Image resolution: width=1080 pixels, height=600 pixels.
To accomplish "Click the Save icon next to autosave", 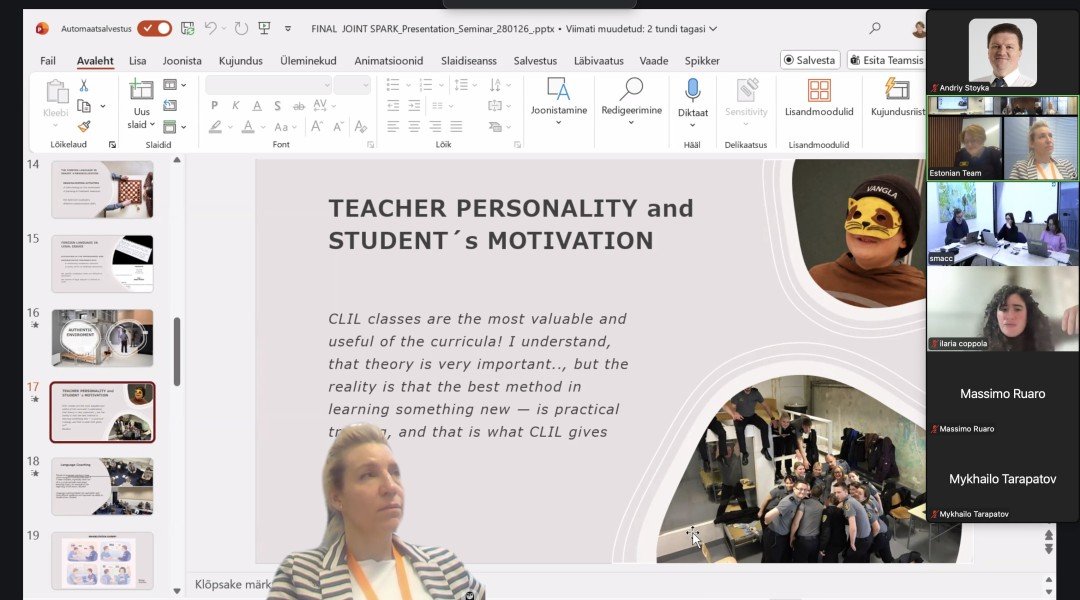I will point(187,28).
